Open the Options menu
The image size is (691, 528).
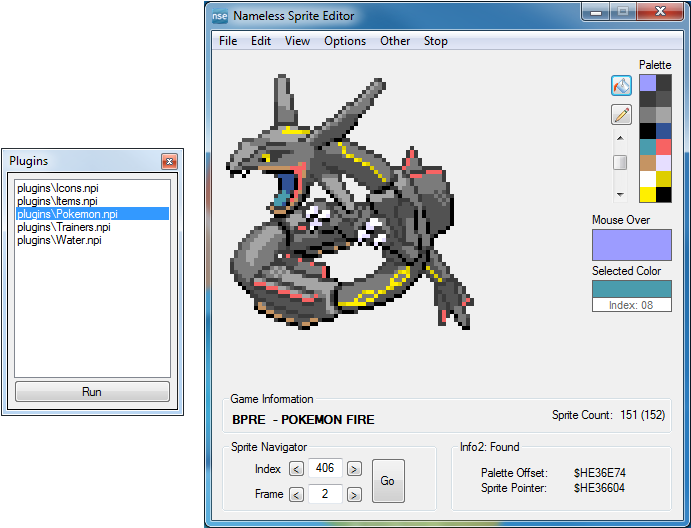[345, 41]
